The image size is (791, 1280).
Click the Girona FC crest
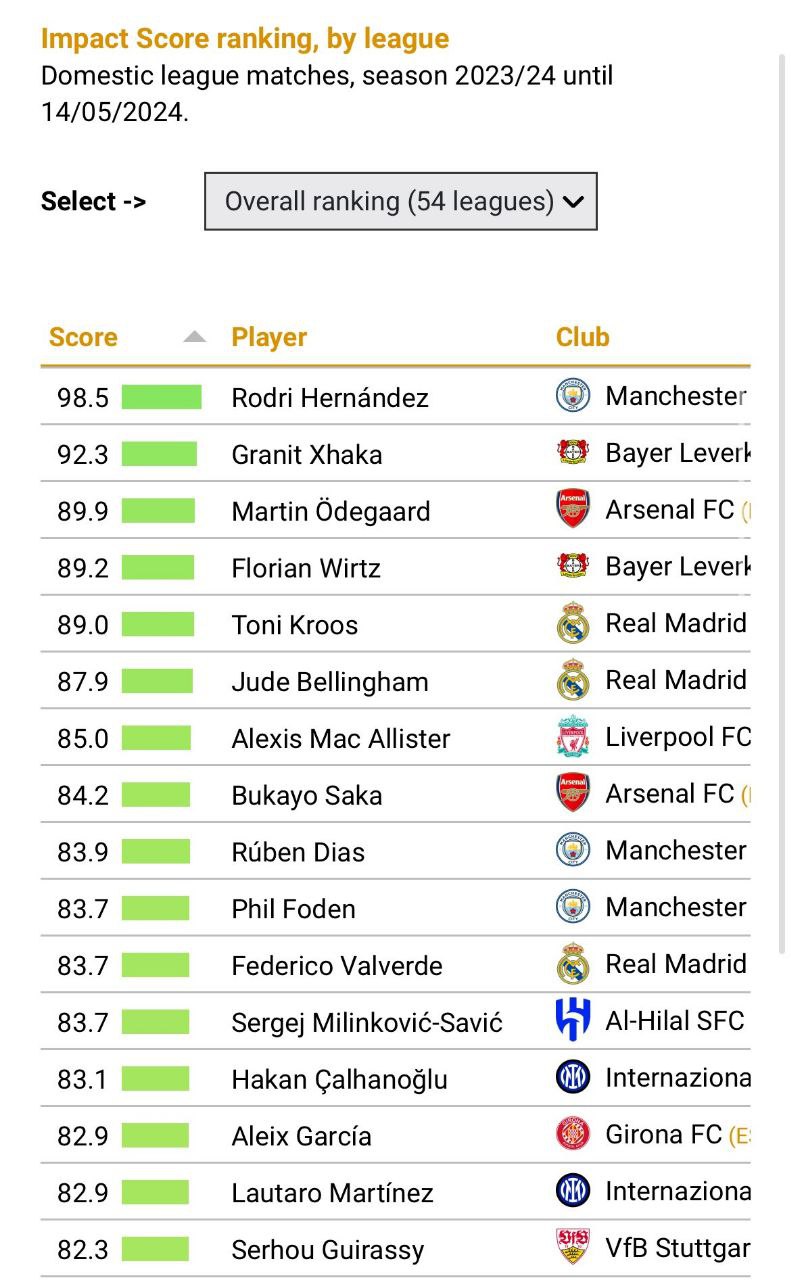573,1135
